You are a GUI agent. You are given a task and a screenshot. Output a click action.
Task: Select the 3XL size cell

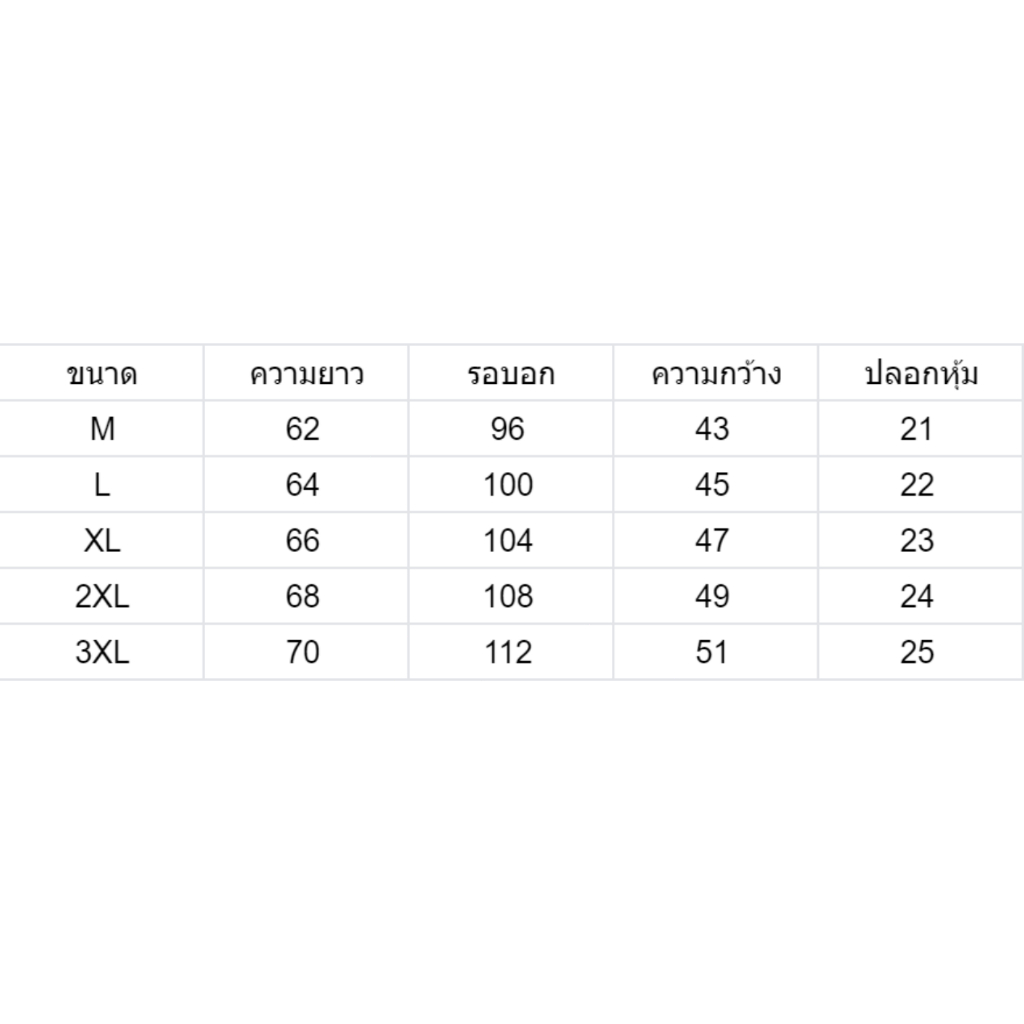pos(102,652)
